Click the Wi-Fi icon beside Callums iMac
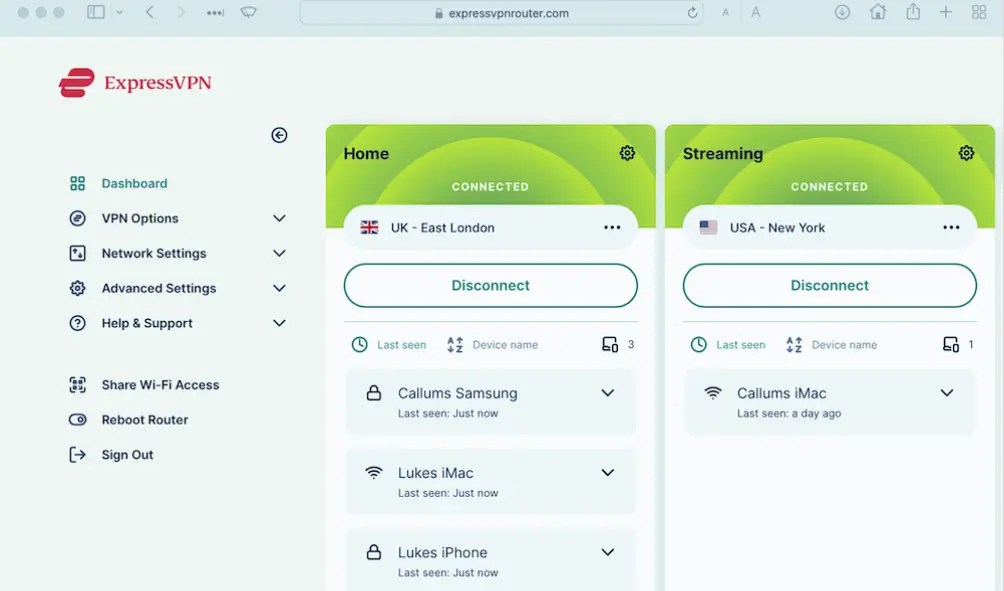The image size is (1004, 591). pos(713,393)
